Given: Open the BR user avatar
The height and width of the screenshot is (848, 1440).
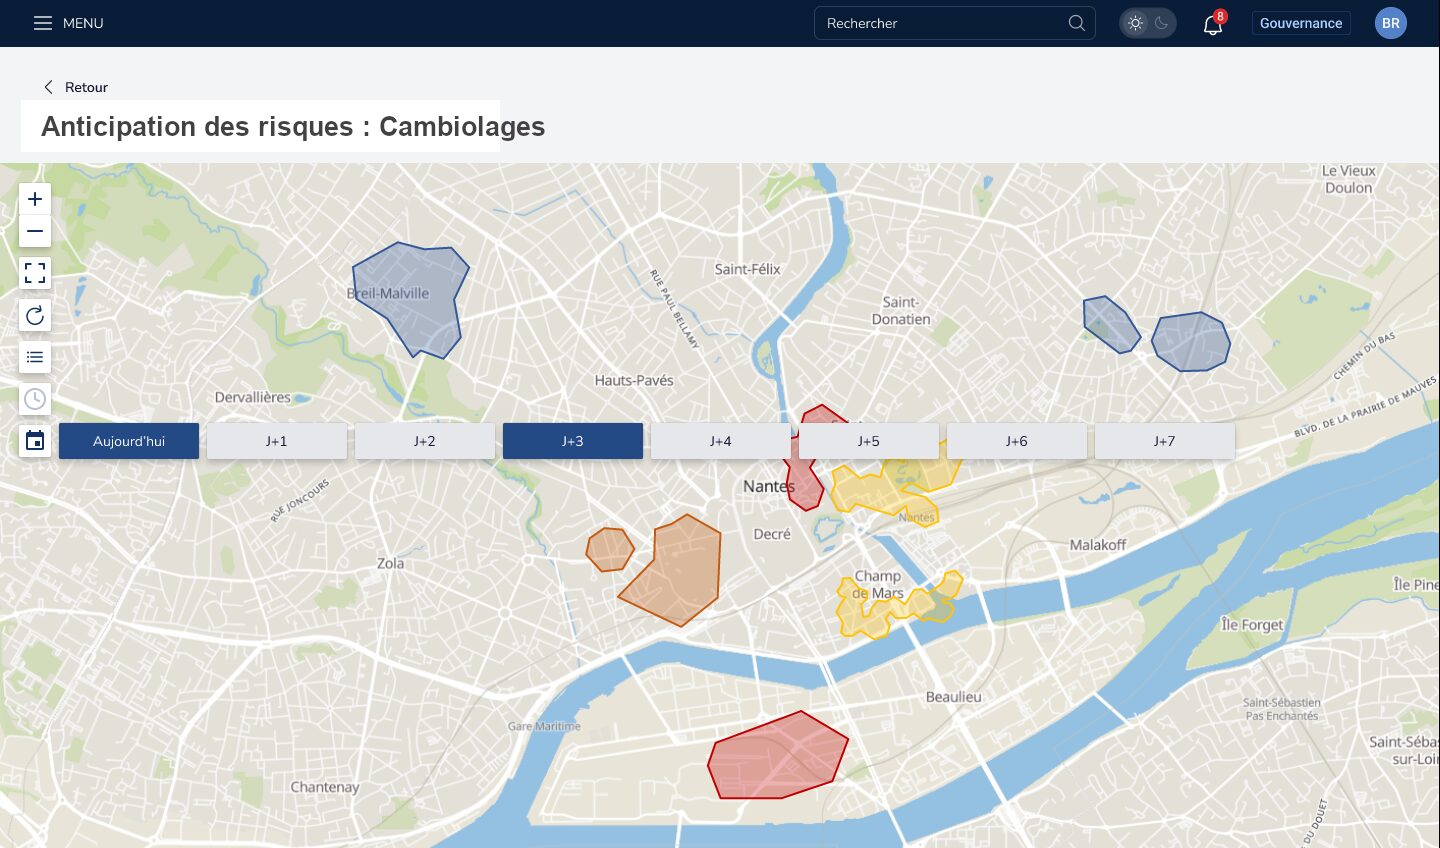Looking at the screenshot, I should click(x=1391, y=23).
